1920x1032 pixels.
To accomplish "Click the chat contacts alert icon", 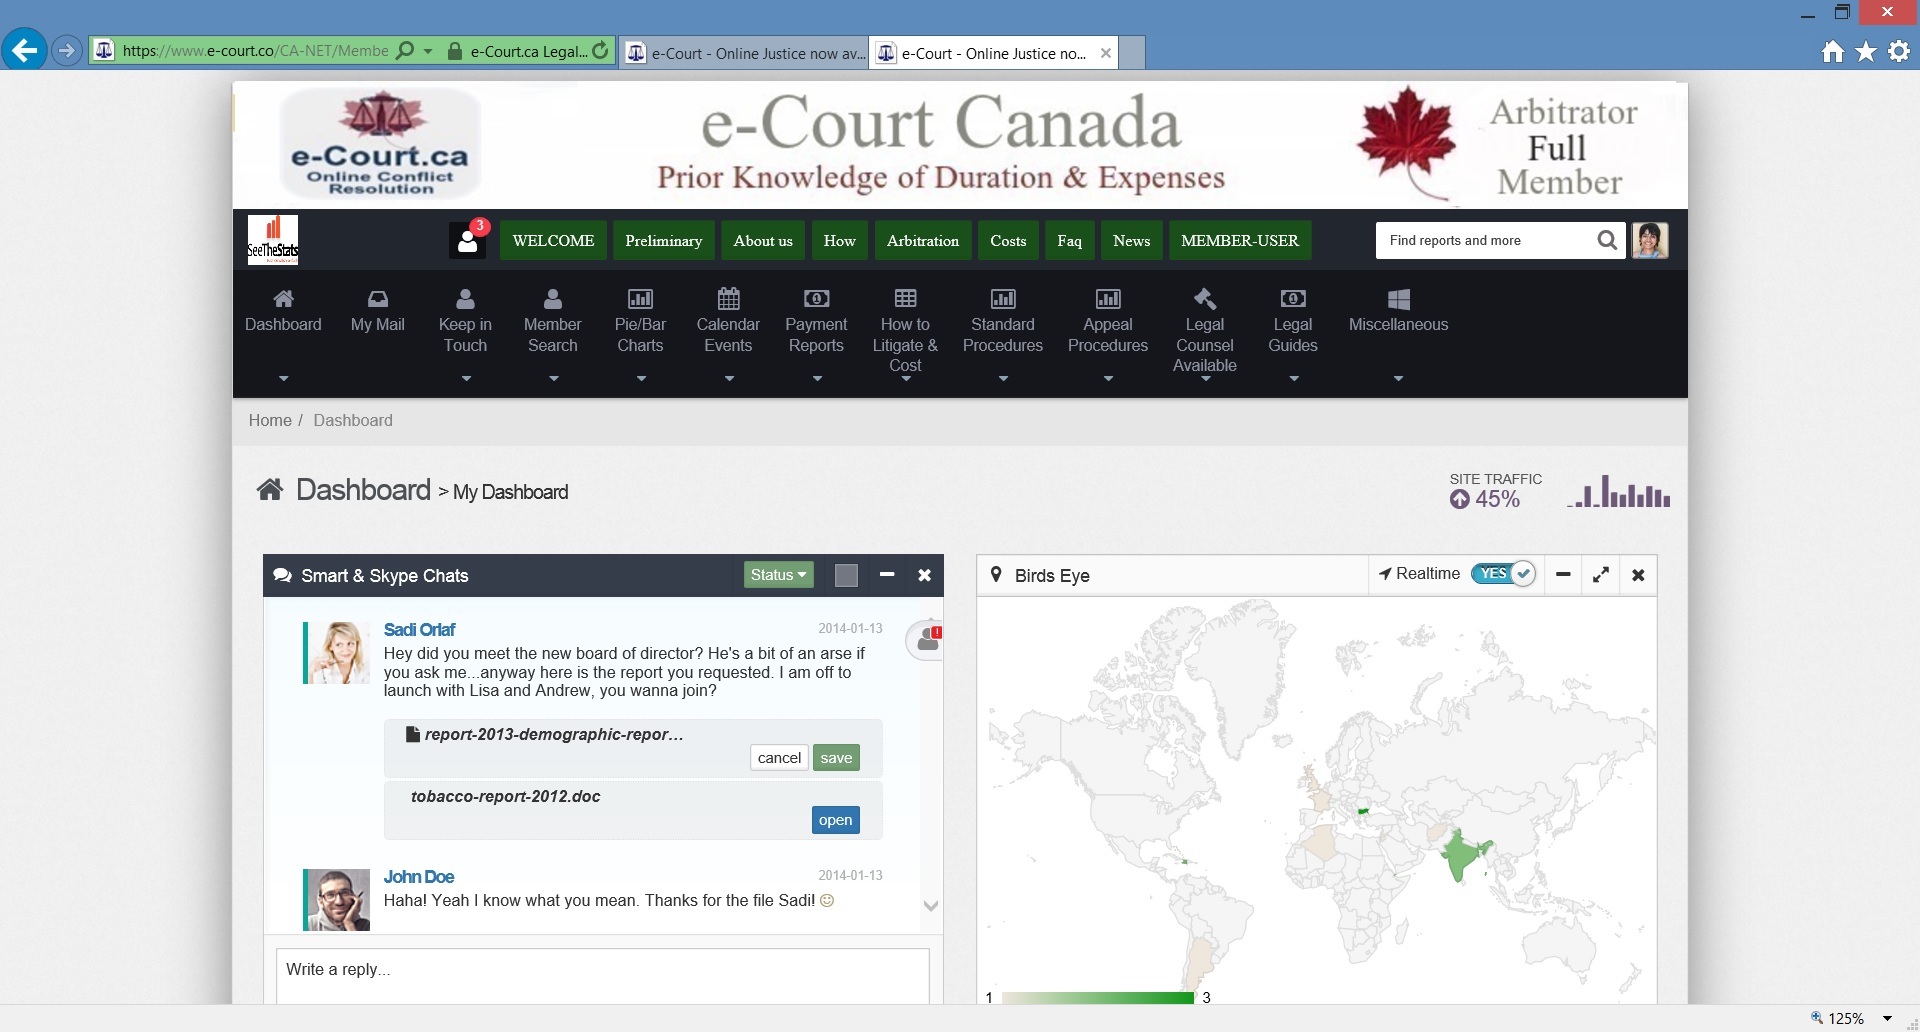I will 927,640.
